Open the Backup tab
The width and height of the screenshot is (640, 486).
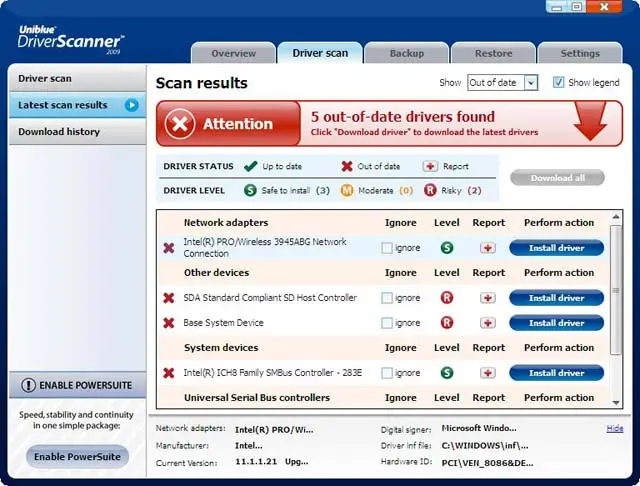pos(407,53)
